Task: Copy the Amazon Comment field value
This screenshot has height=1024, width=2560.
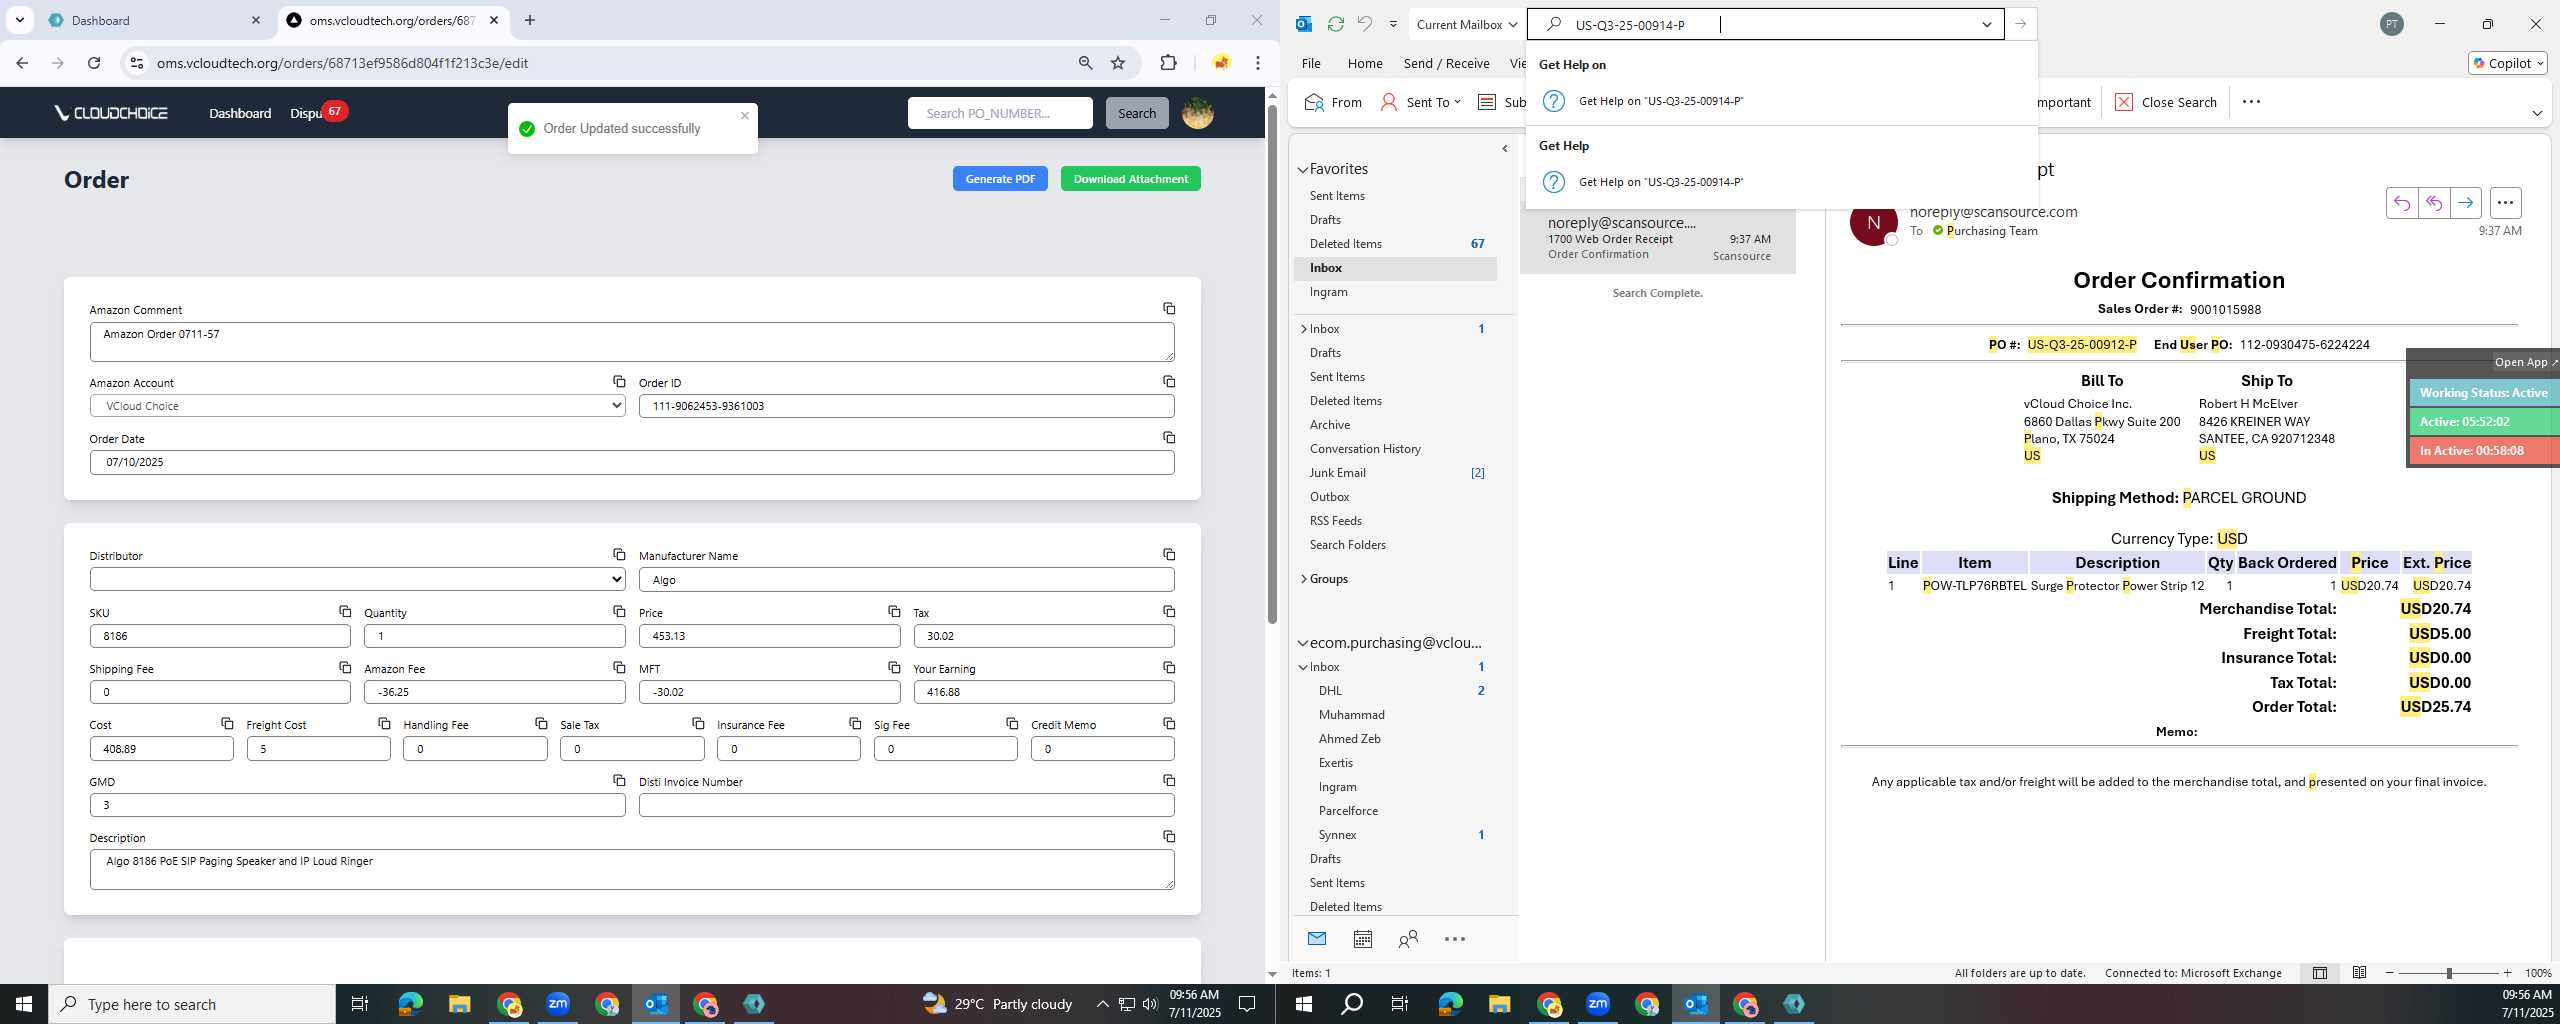Action: click(x=1168, y=309)
